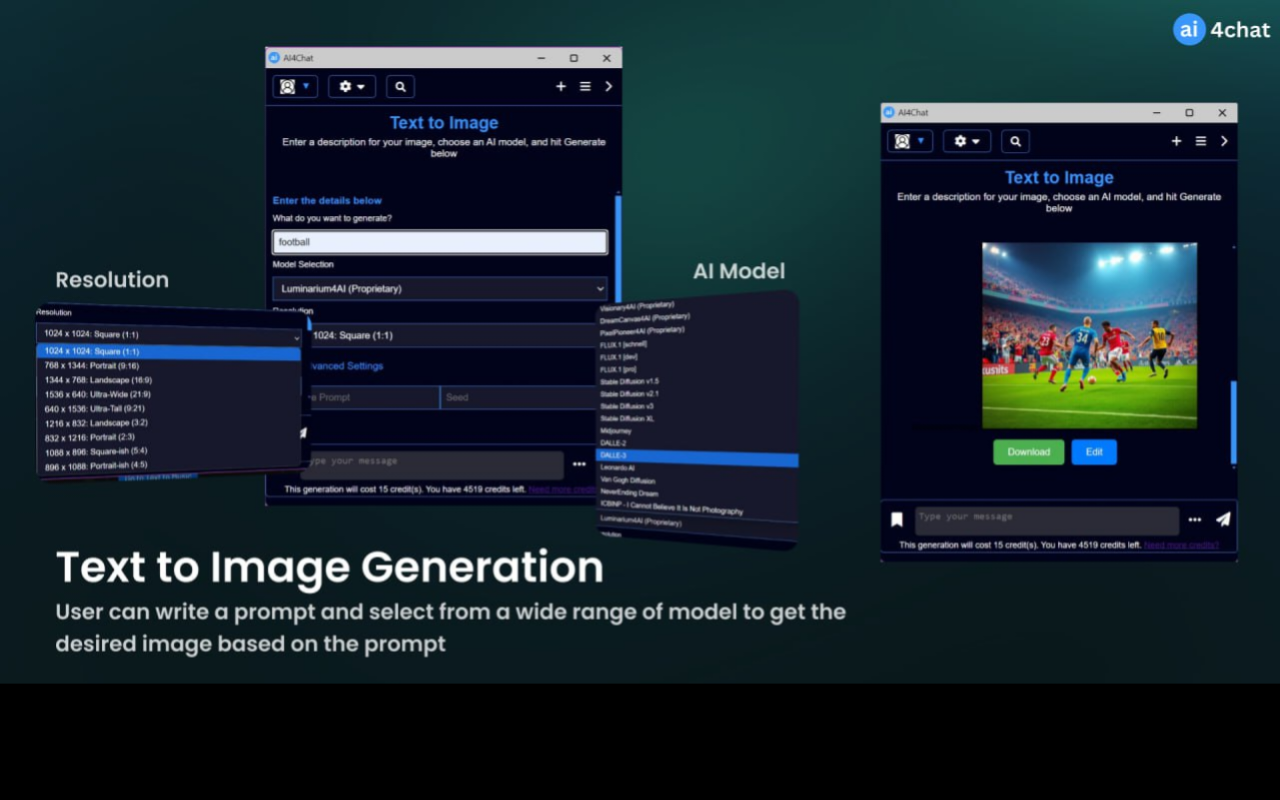This screenshot has width=1280, height=800.
Task: Click the right chevron arrow in the left window
Action: pos(608,87)
